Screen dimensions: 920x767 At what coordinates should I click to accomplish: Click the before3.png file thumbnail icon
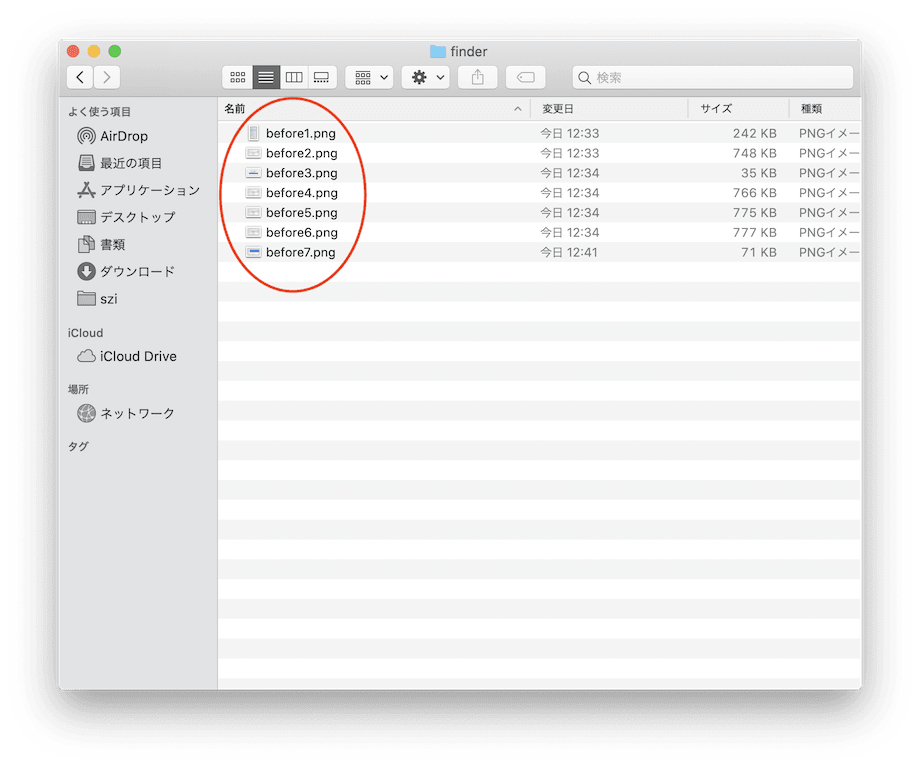[x=253, y=173]
